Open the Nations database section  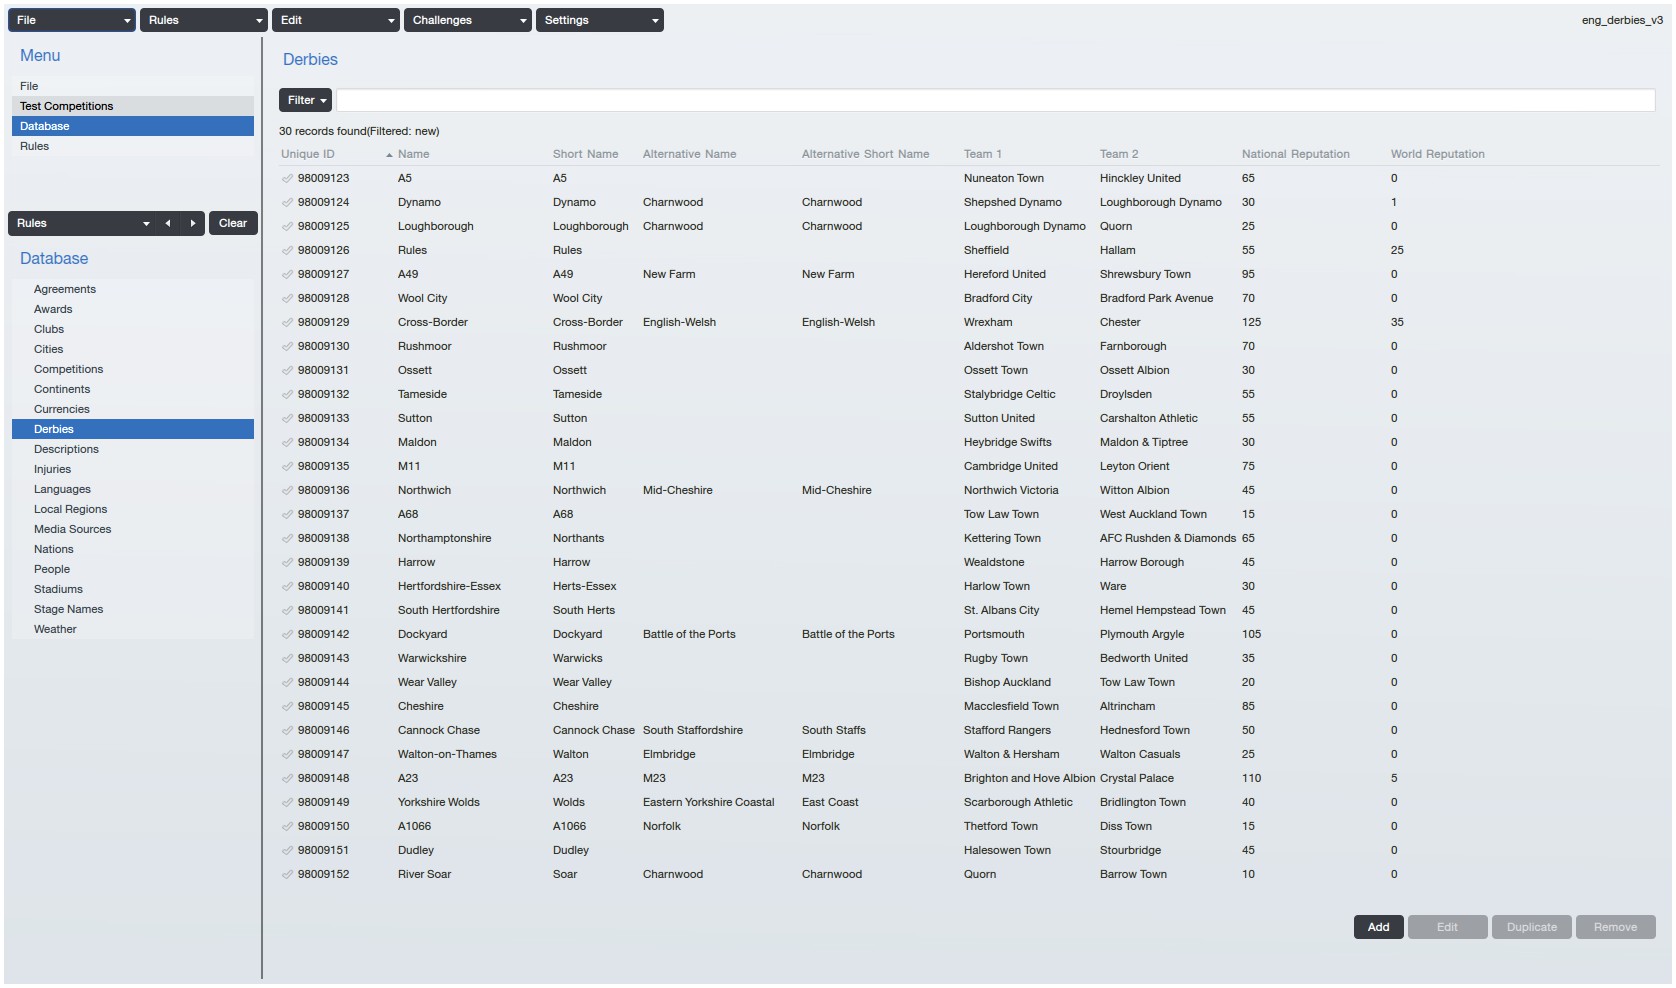point(133,549)
